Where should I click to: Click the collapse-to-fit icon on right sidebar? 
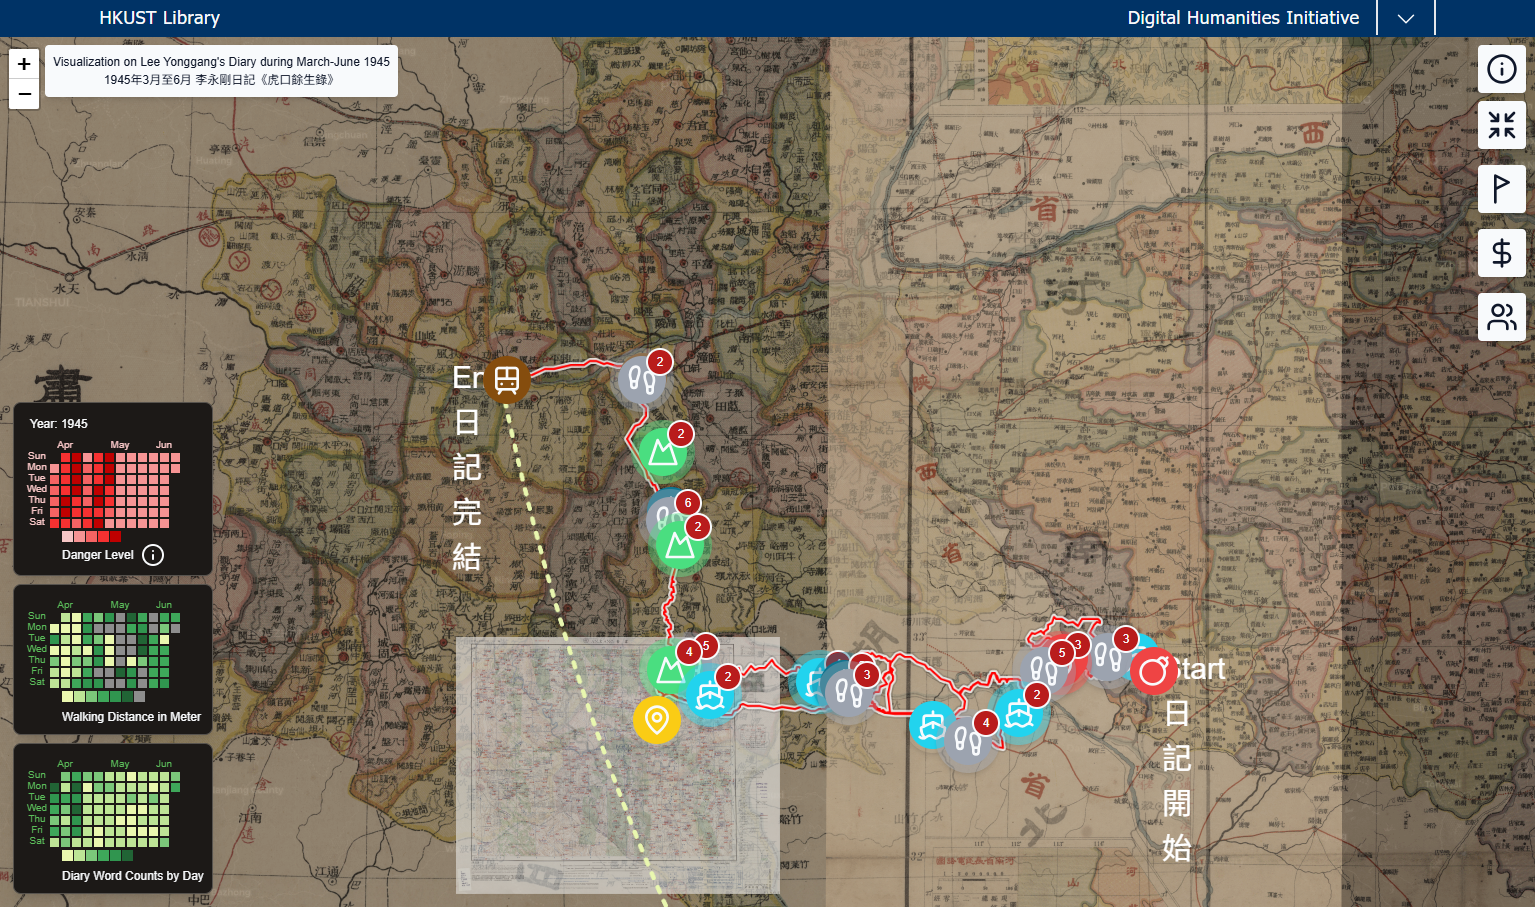(1502, 125)
